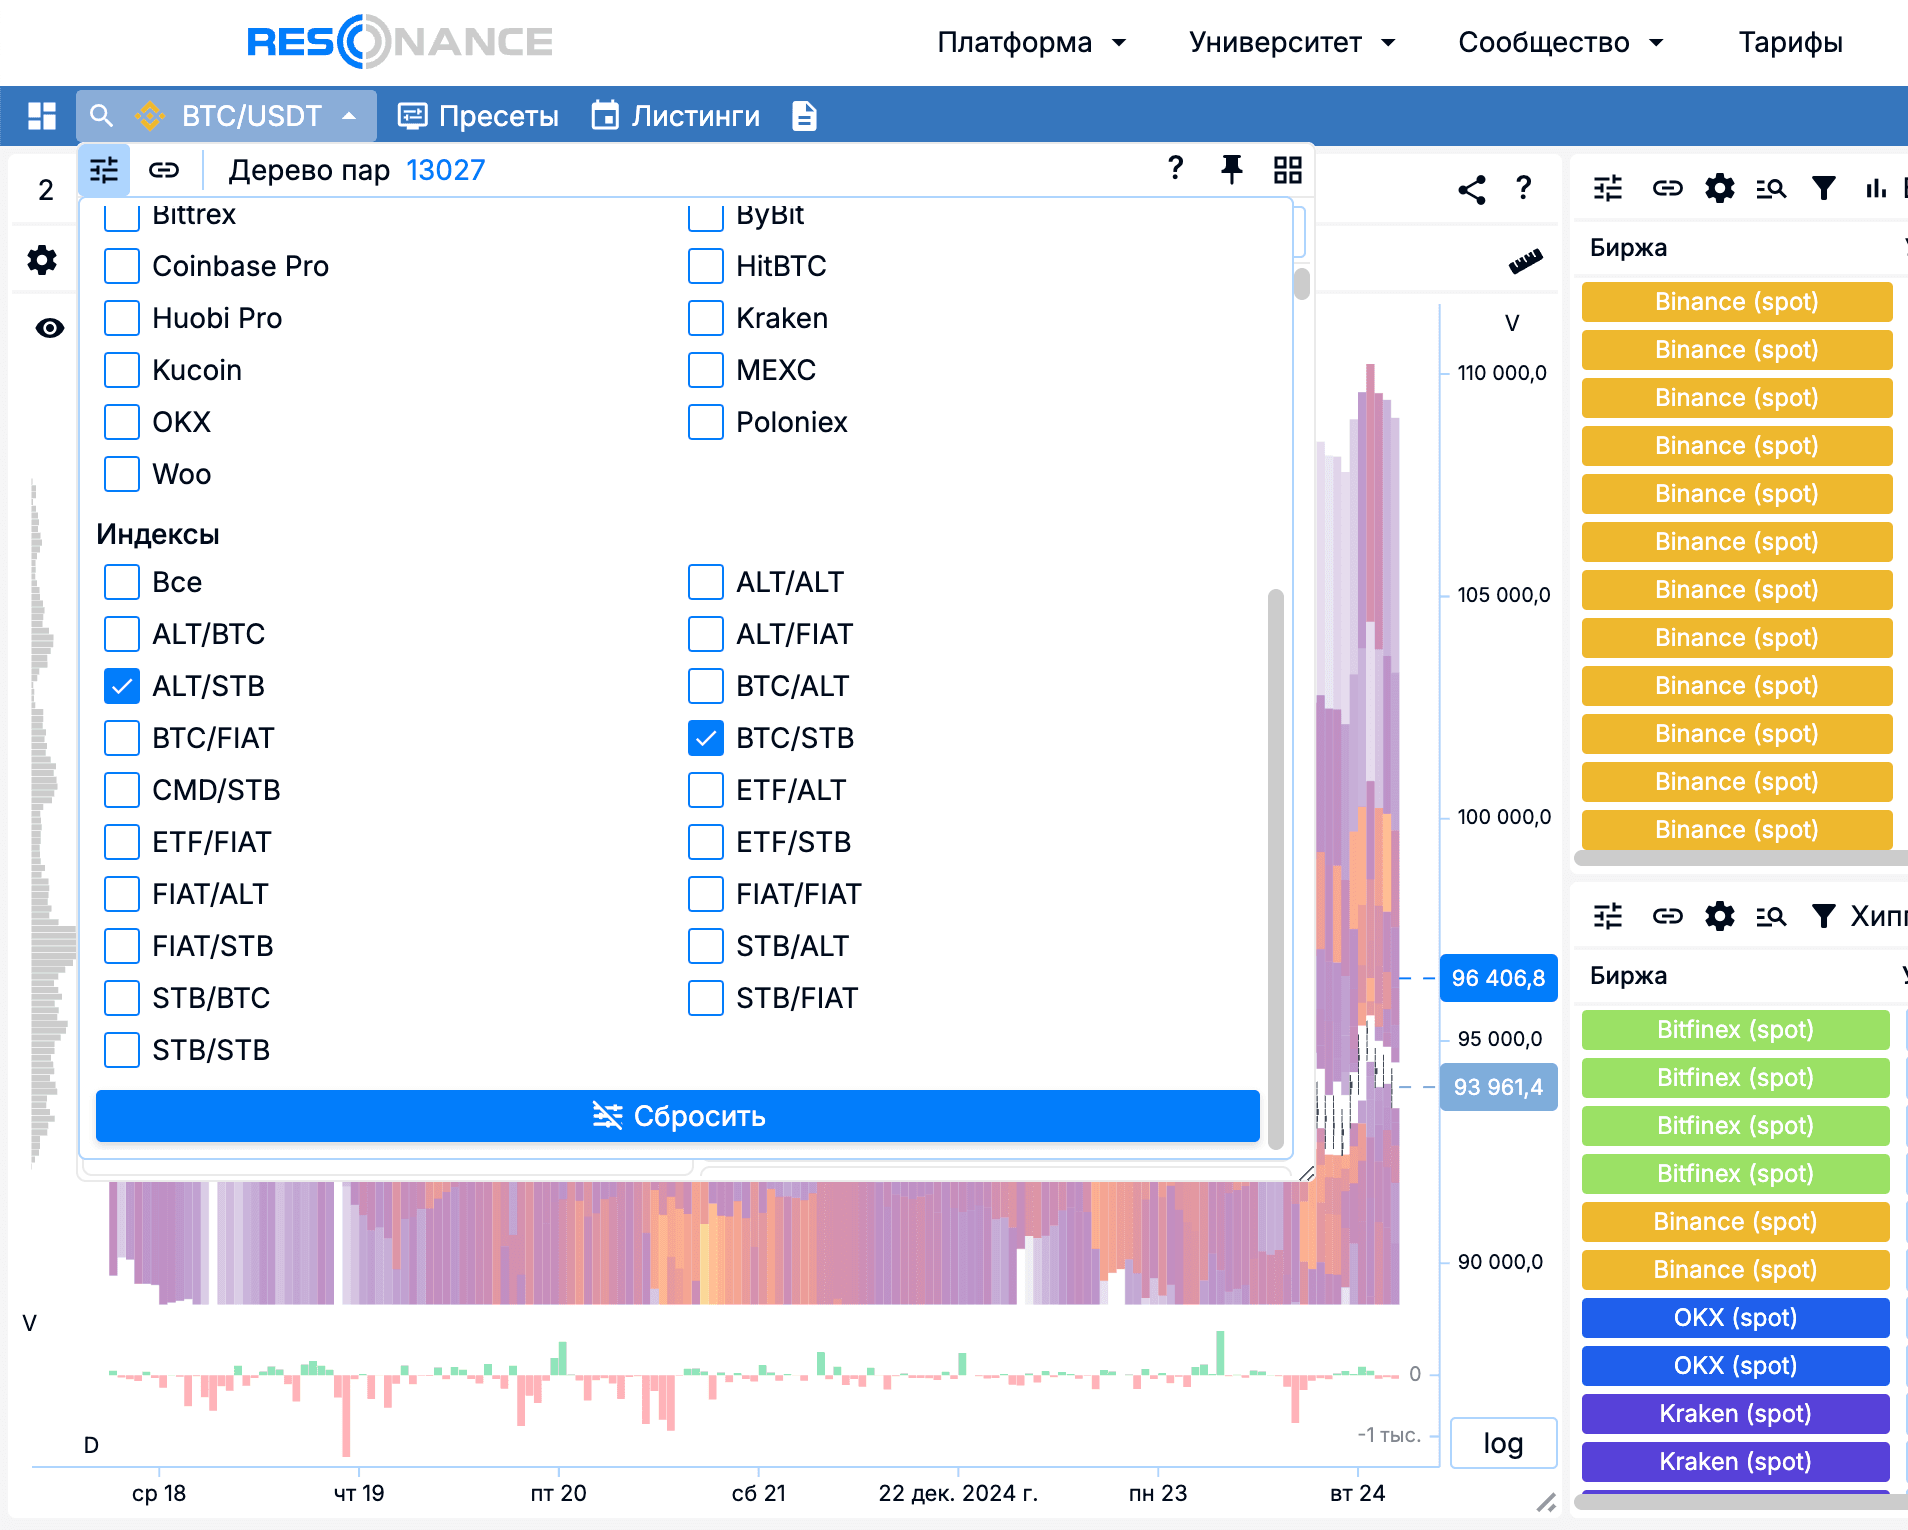Viewport: 1908px width, 1530px height.
Task: Click the first Bitfinex (spot) row
Action: 1735,1030
